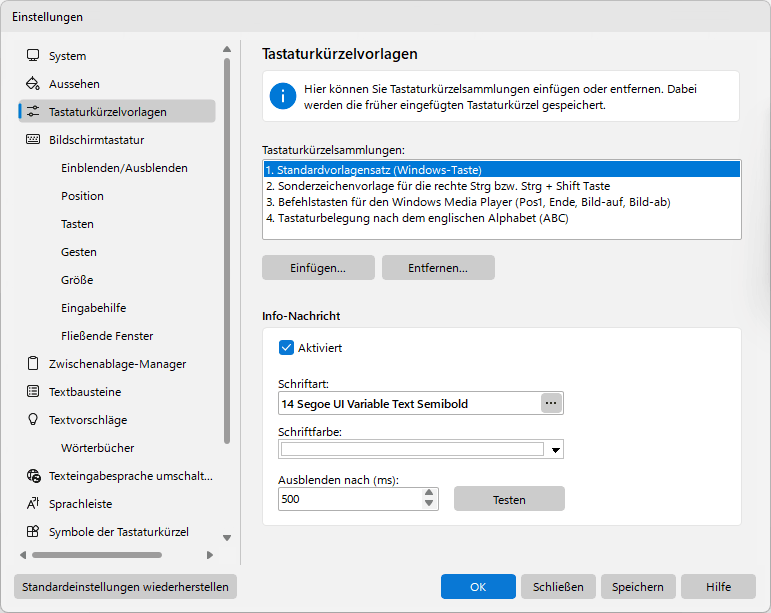Click Standardeinstellungen wiederherstellen button
771x613 pixels.
tap(125, 586)
